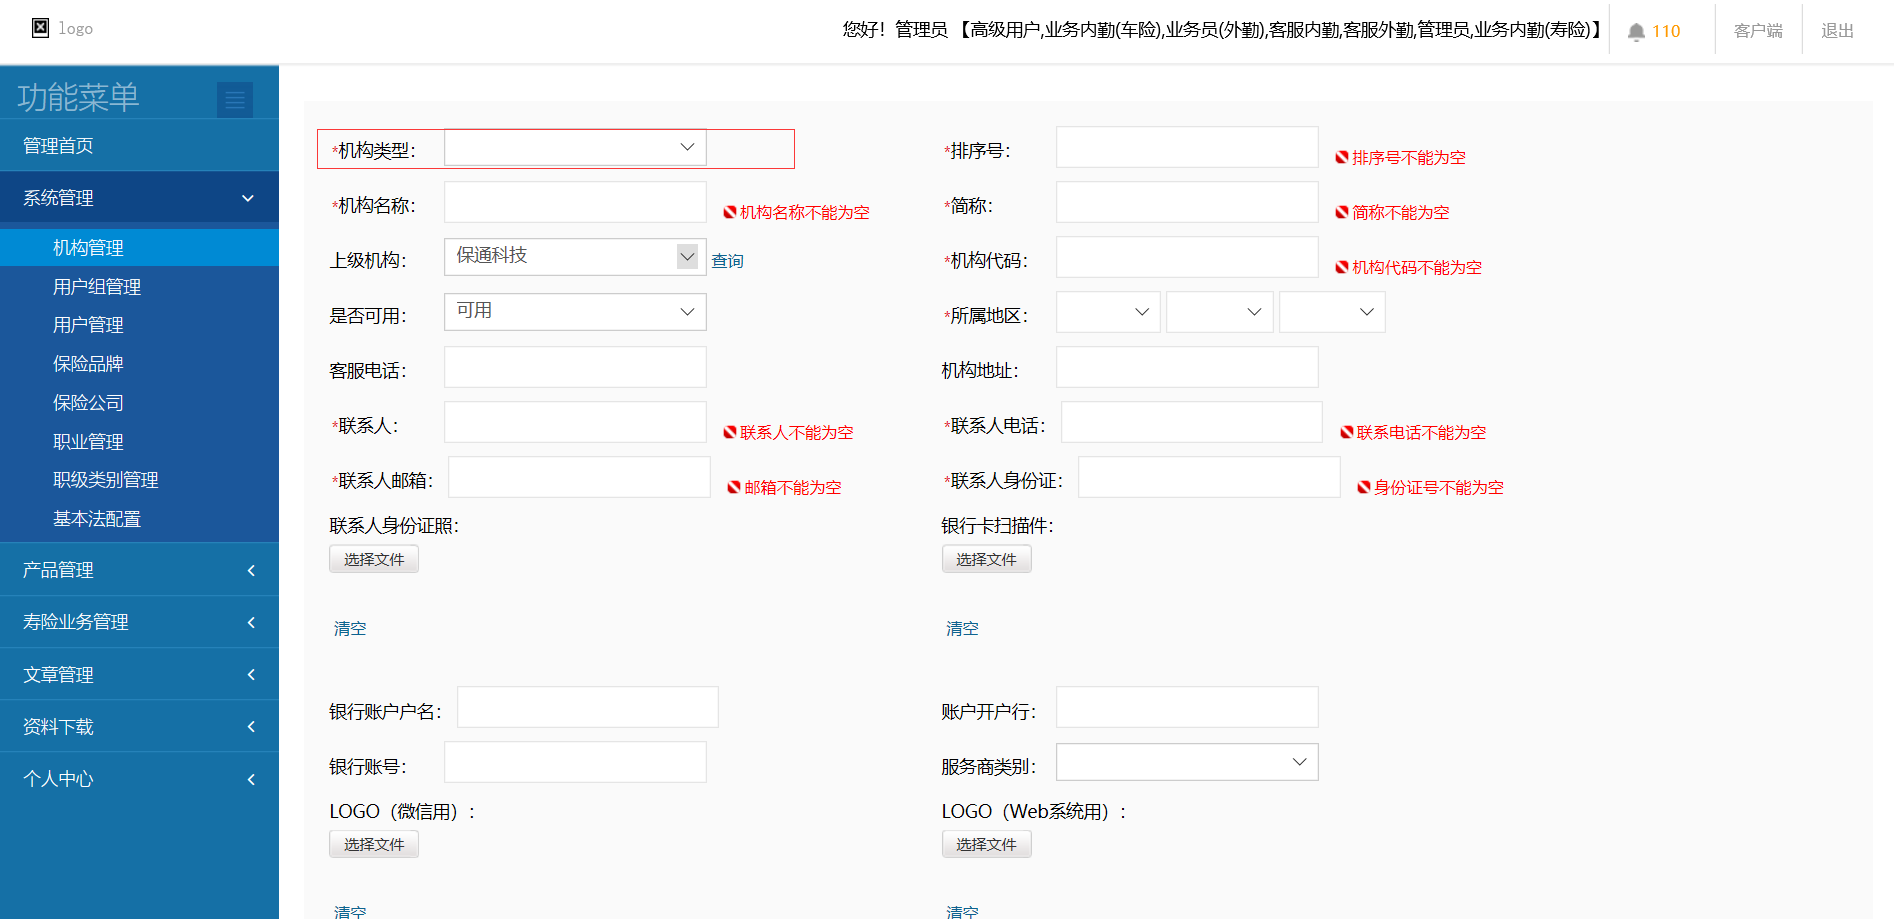Image resolution: width=1894 pixels, height=919 pixels.
Task: Expand the 寿险业务管理 menu section
Action: point(139,622)
